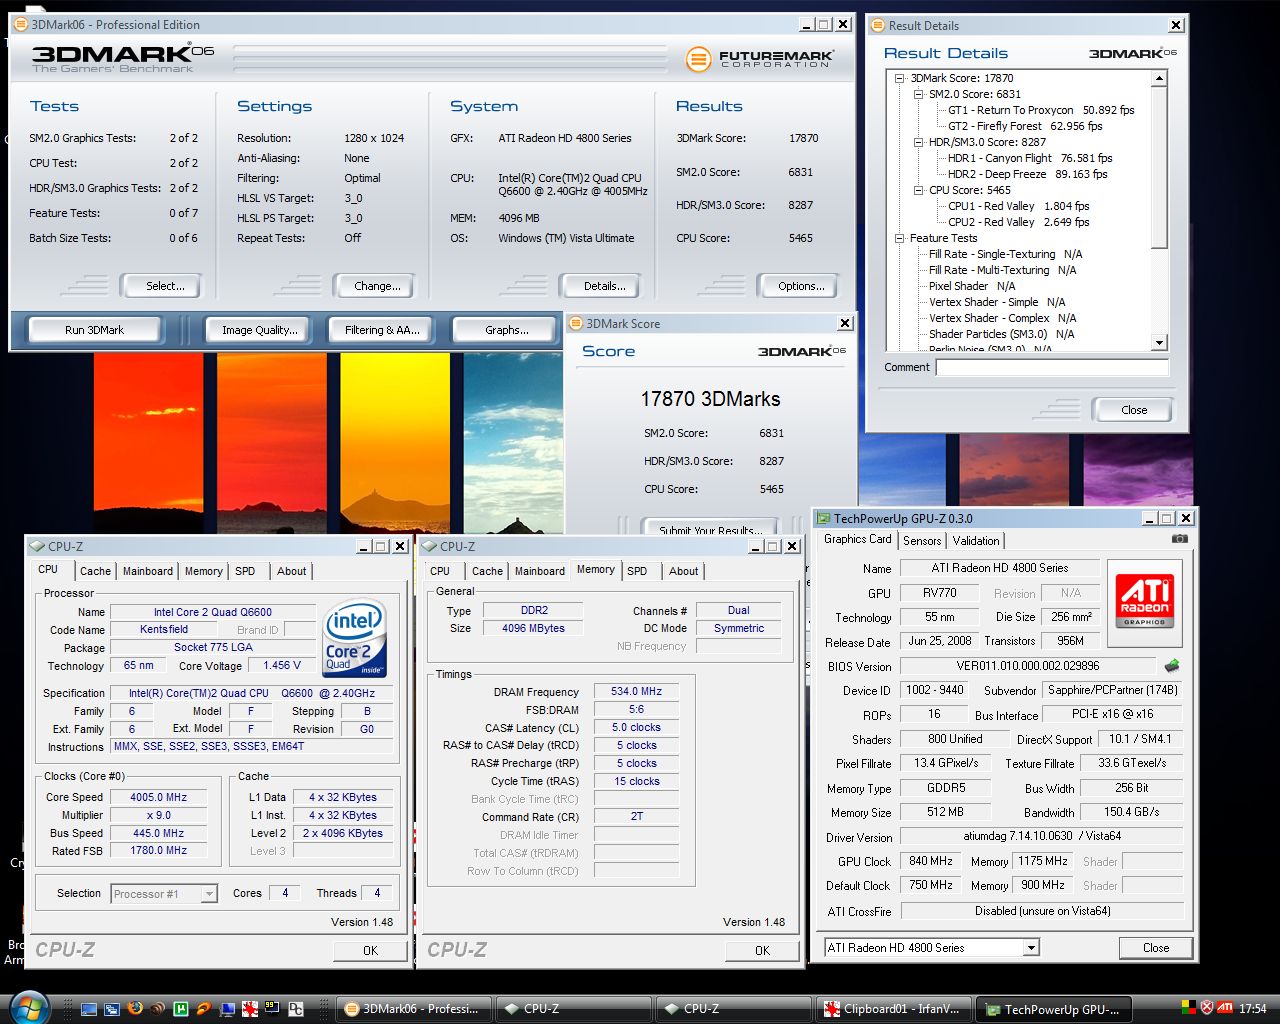Select GT1 - Return To Proxycon result

[1041, 110]
